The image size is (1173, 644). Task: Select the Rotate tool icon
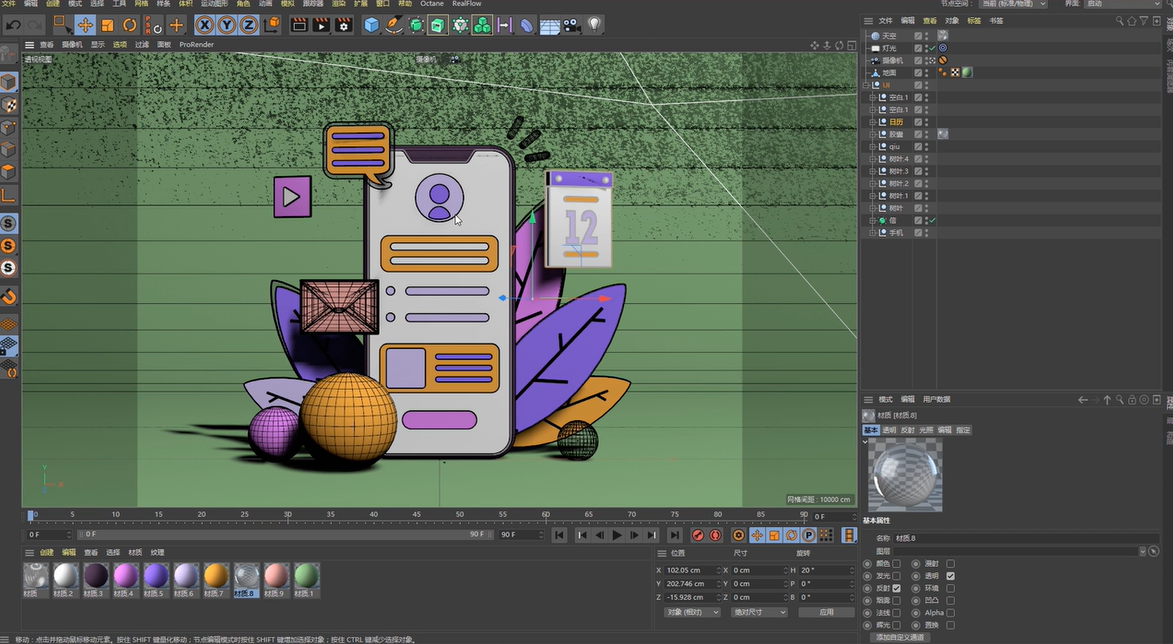(x=129, y=25)
